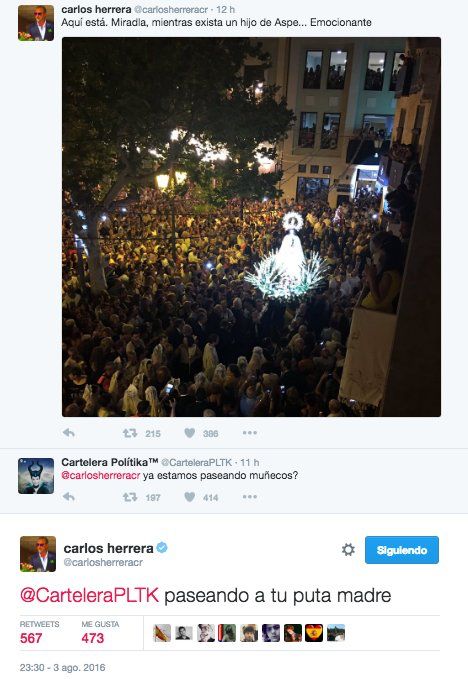The height and width of the screenshot is (679, 468).
Task: View the 567 retweets list
Action: pos(39,632)
